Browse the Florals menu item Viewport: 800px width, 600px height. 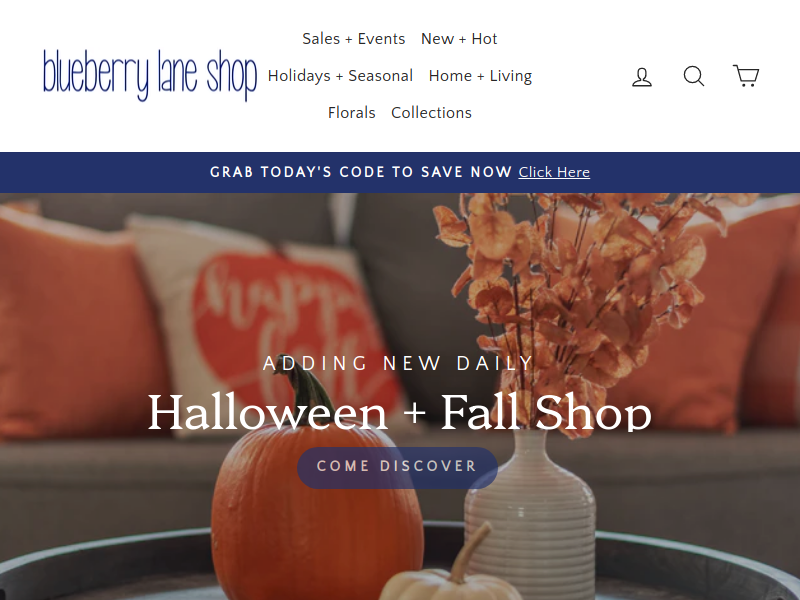(x=352, y=112)
